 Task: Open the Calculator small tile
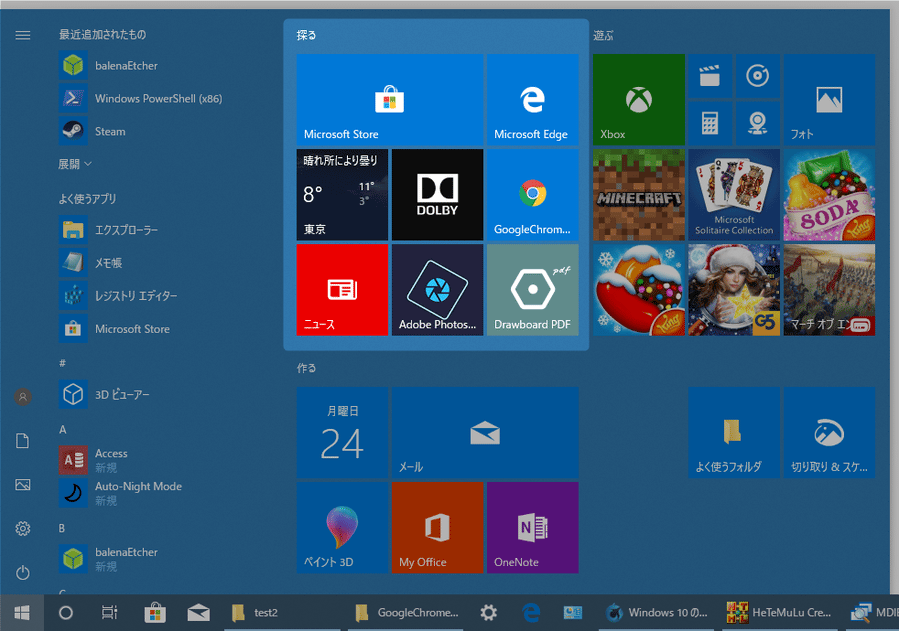(710, 123)
